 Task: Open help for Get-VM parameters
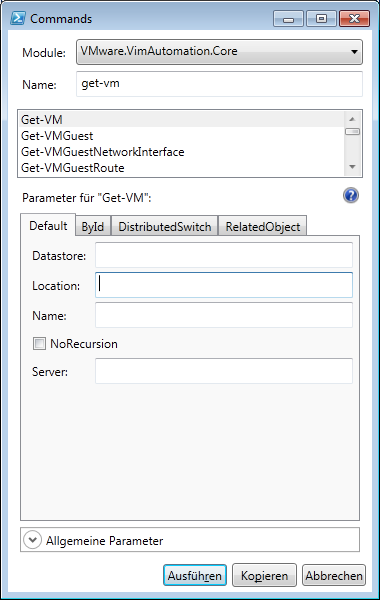tap(351, 196)
